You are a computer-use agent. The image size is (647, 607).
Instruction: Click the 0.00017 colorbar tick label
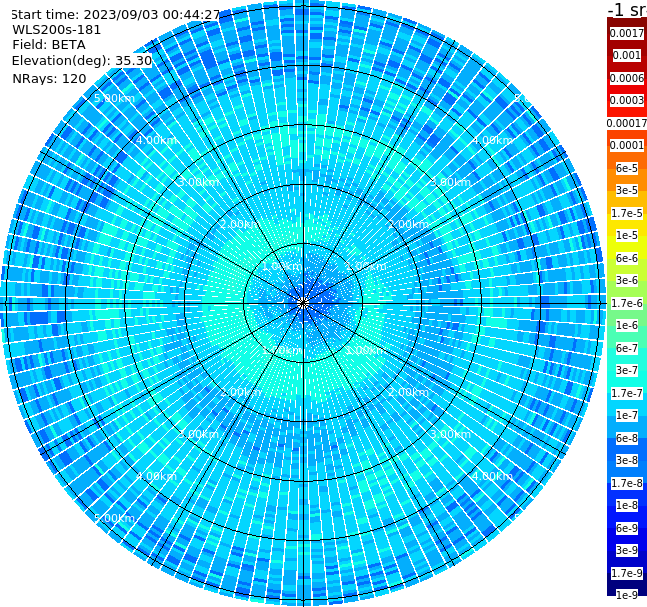(x=627, y=123)
